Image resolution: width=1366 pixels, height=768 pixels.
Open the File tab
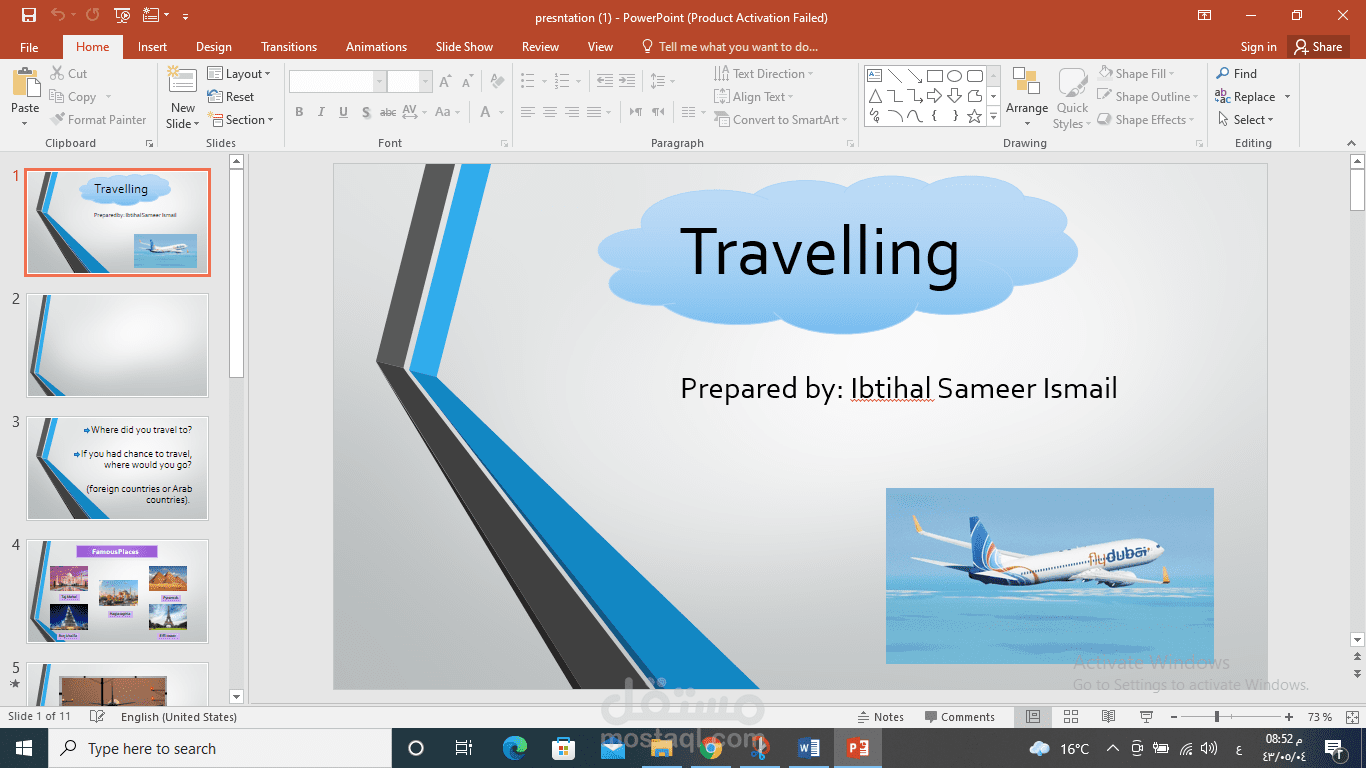pyautogui.click(x=29, y=47)
